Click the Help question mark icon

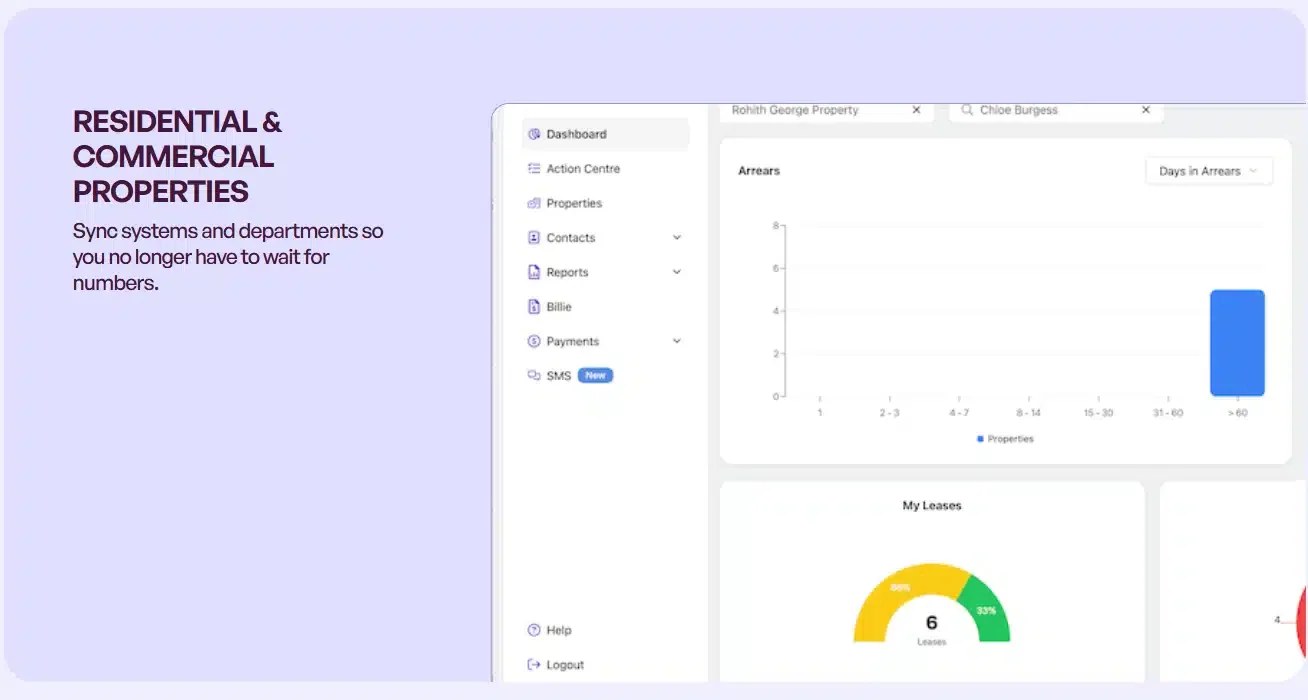point(534,630)
